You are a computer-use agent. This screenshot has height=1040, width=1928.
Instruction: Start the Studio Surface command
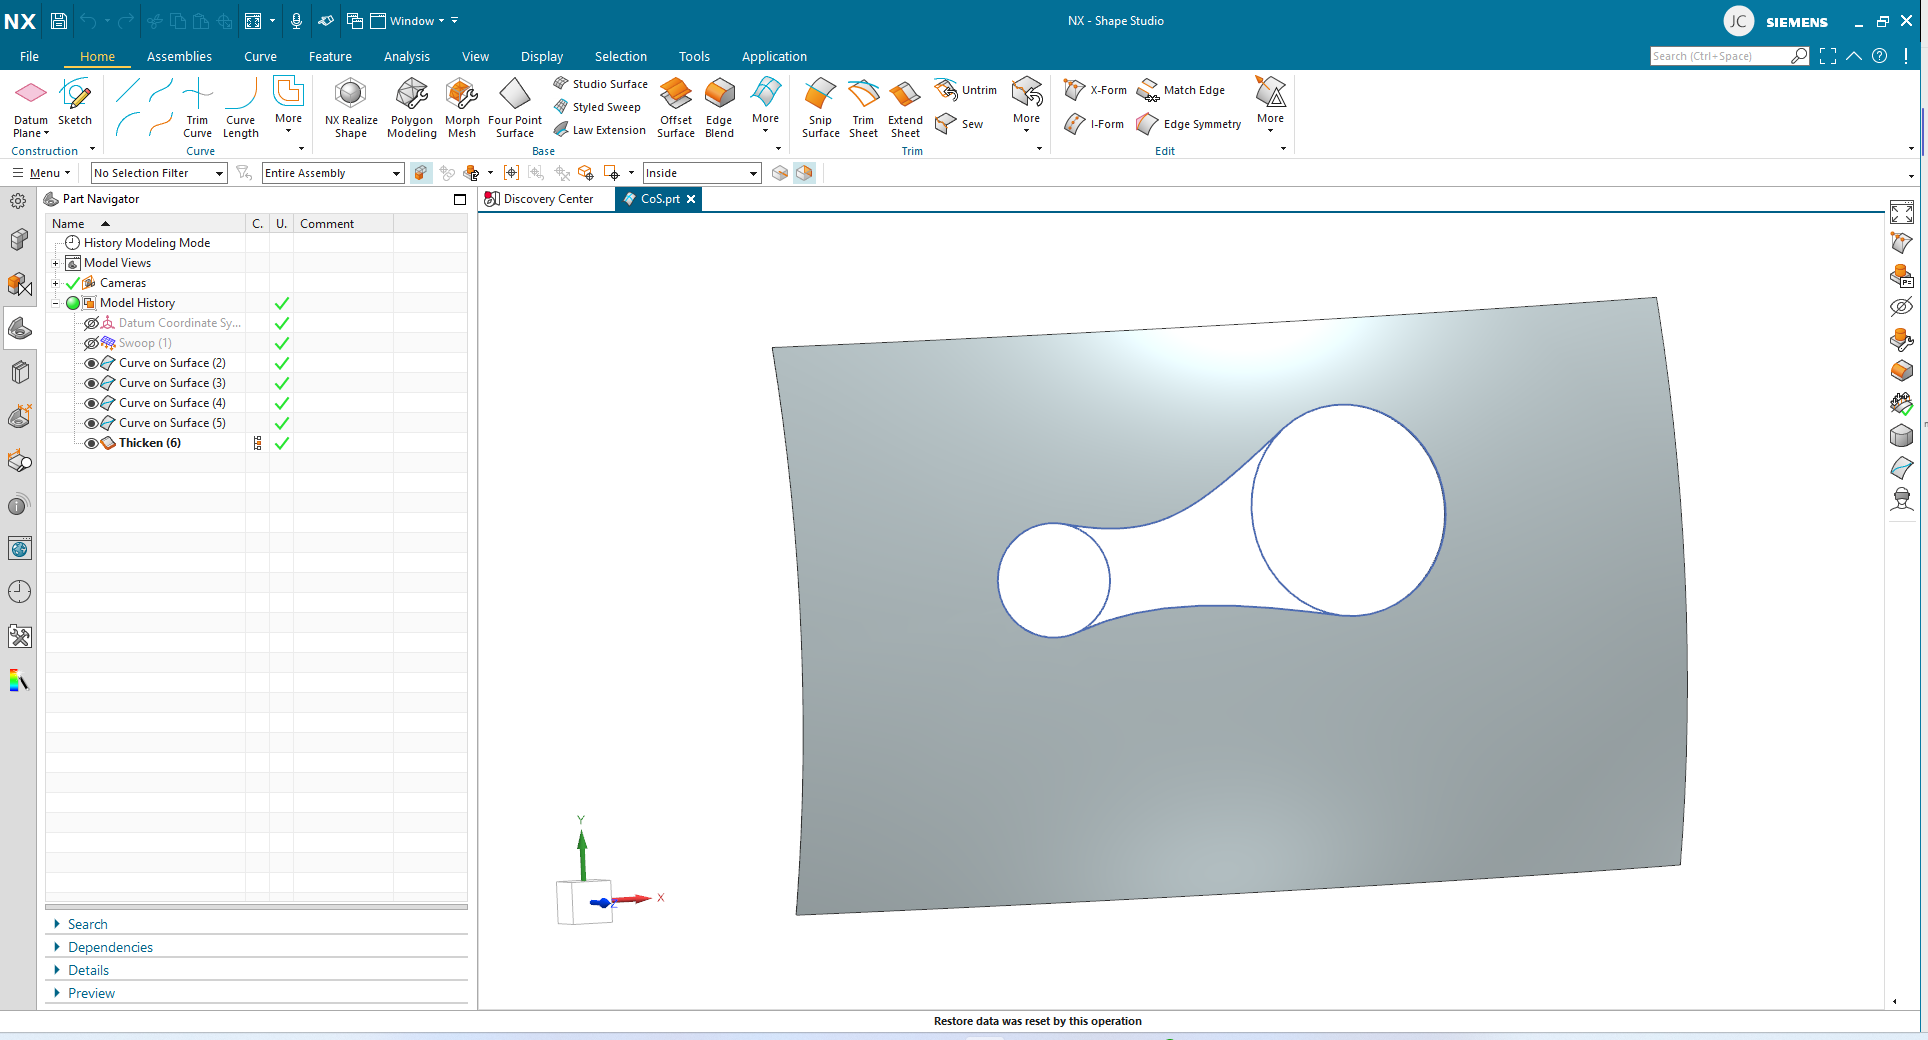(601, 83)
